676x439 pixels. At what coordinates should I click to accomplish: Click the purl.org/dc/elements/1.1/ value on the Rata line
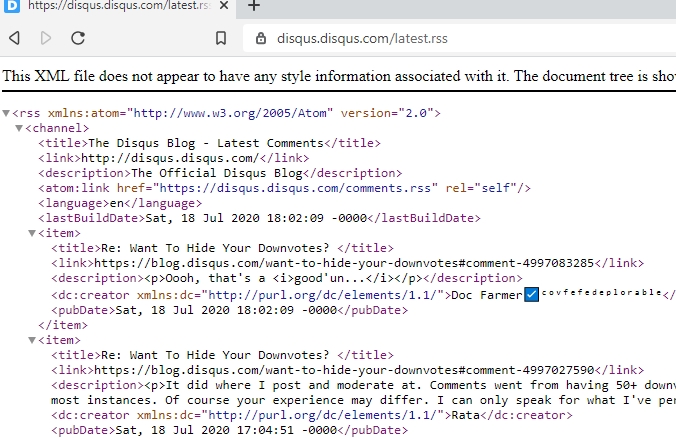click(325, 415)
